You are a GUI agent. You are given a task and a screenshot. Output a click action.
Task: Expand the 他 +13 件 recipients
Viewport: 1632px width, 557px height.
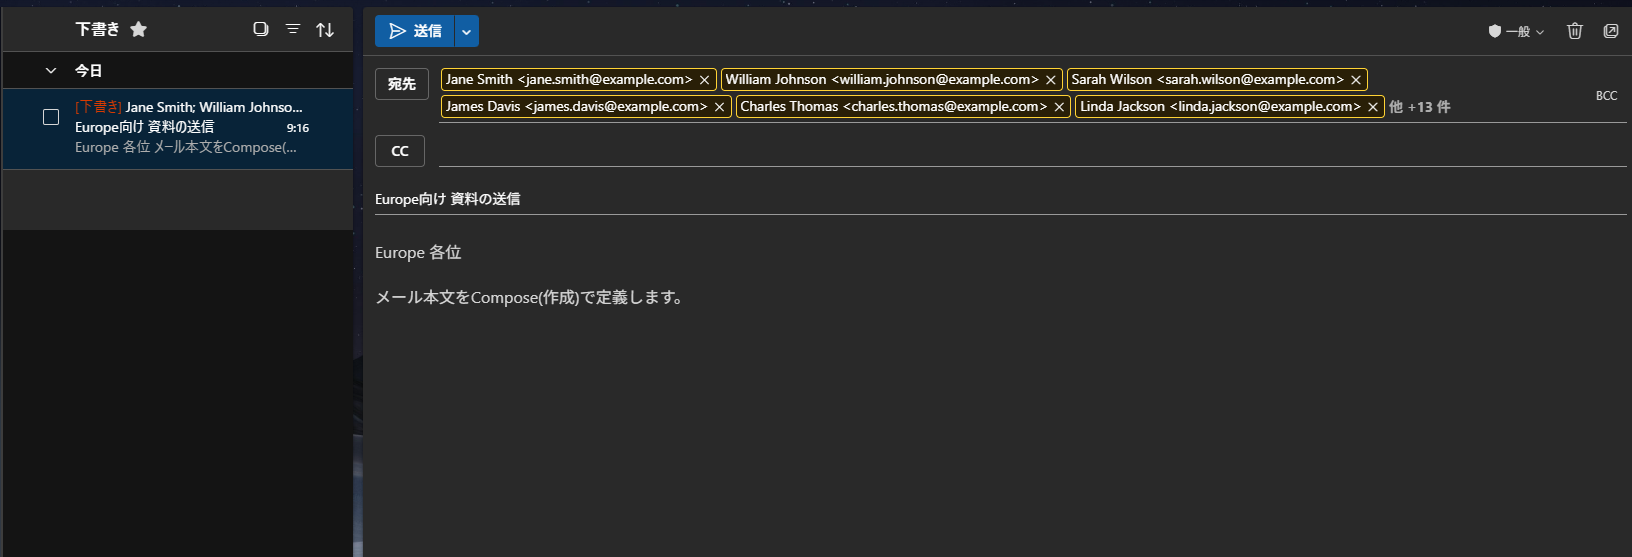pos(1420,107)
